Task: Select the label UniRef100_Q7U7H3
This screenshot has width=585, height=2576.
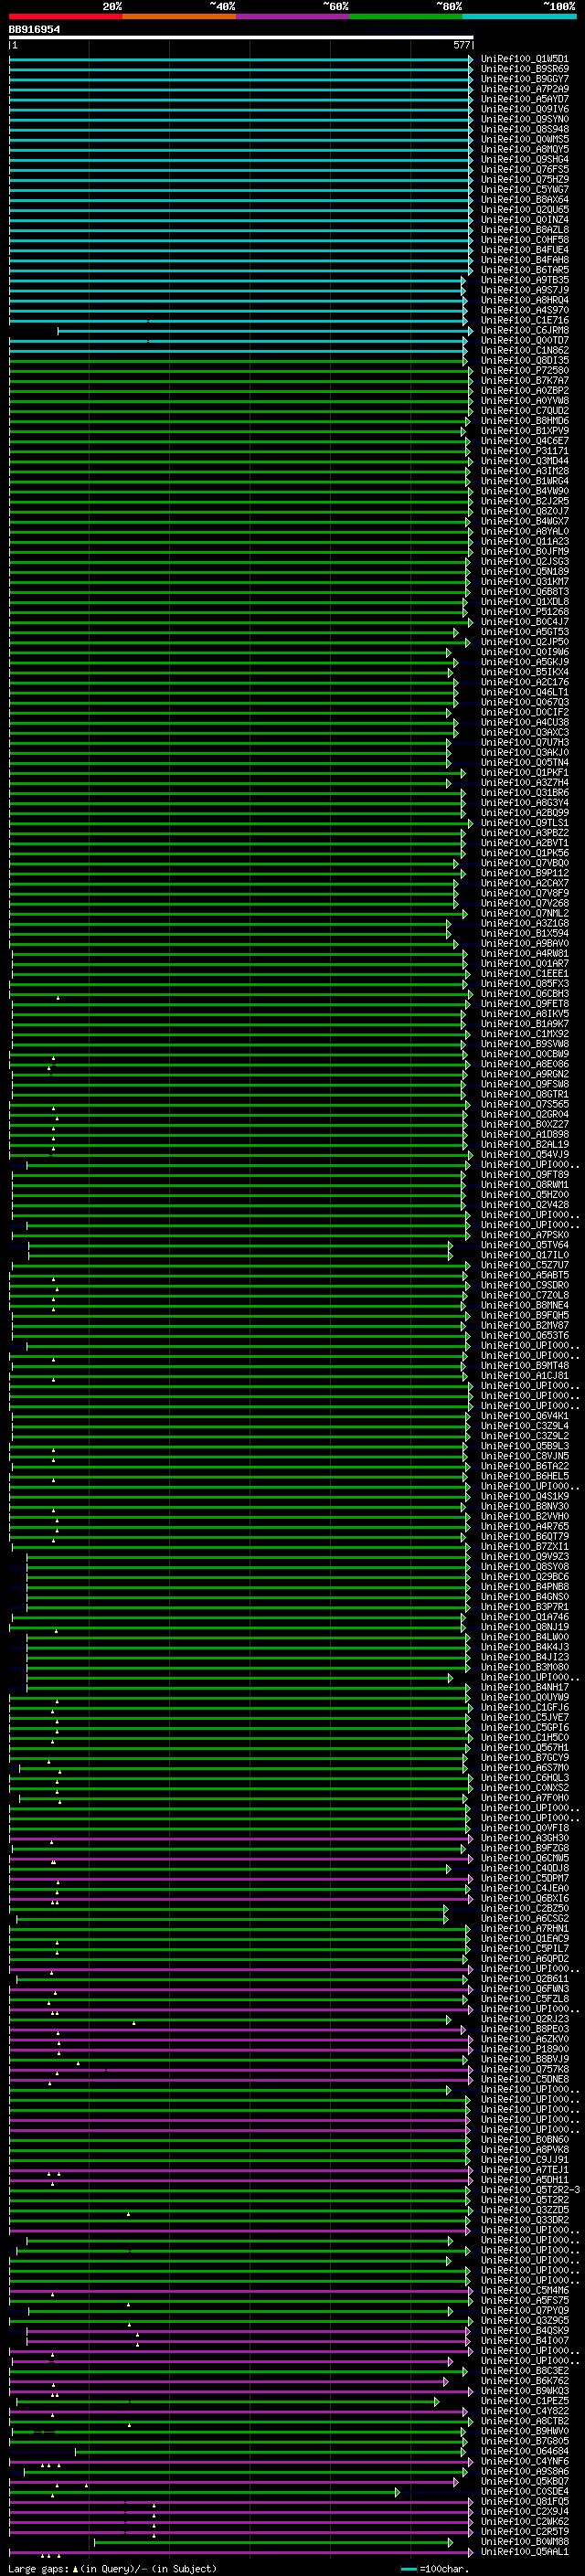Action: point(525,742)
